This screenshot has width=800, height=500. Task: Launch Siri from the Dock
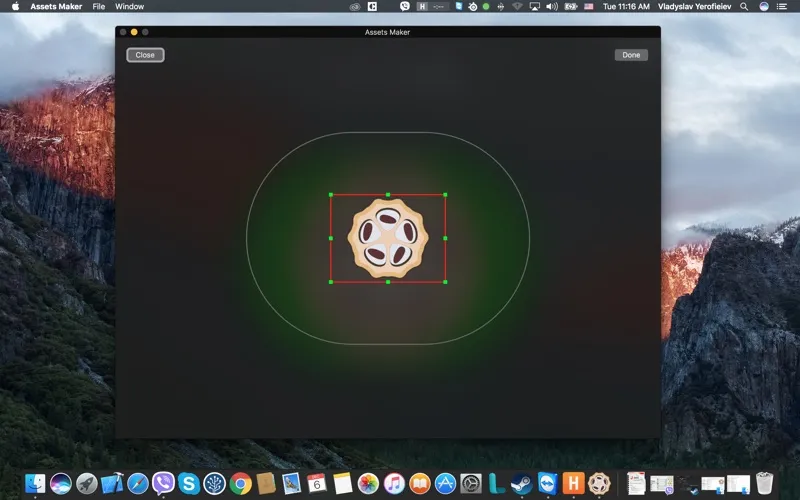[61, 484]
